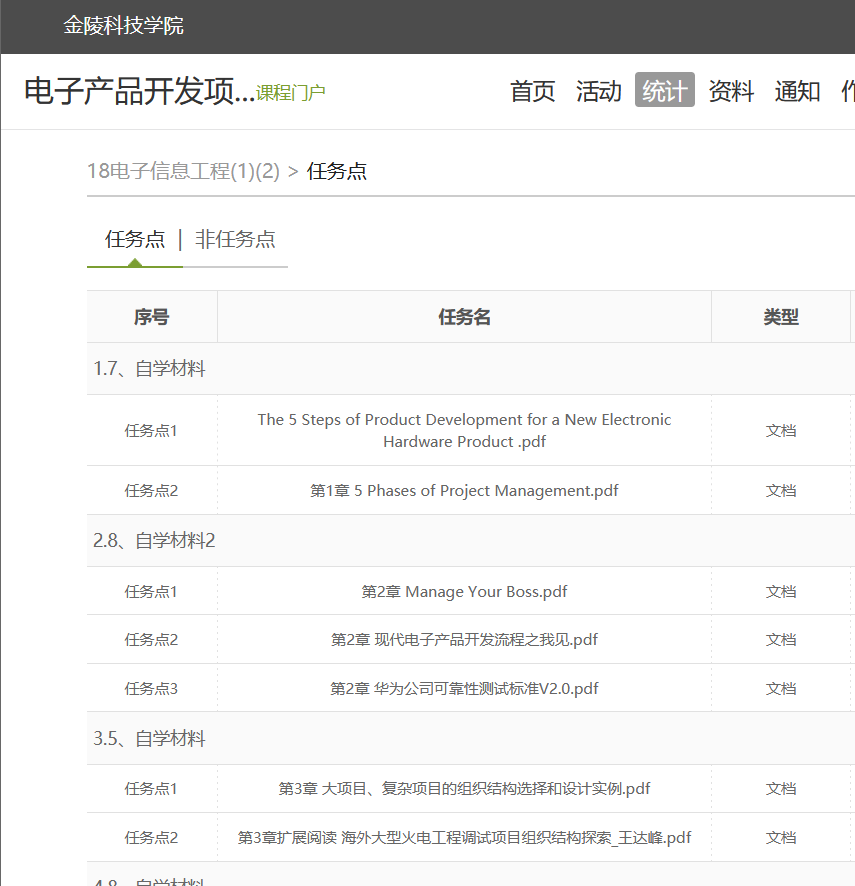Open 第2章 华为公司可靠性测试标准V2.0.pdf
Screen dimensions: 855x886
click(464, 689)
